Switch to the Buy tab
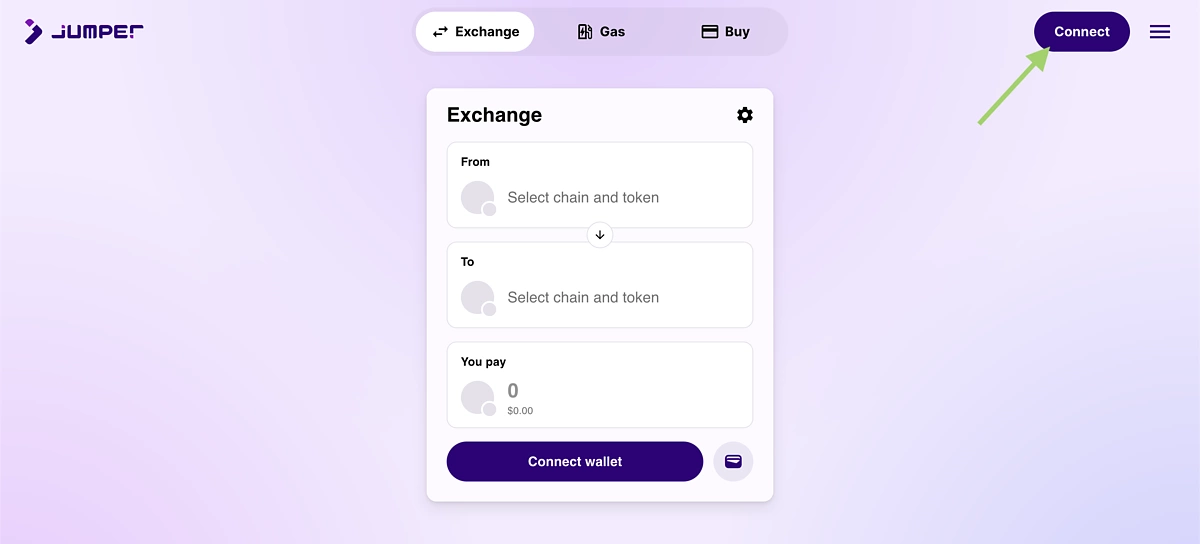Screen dimensions: 1200x544 (x=725, y=32)
